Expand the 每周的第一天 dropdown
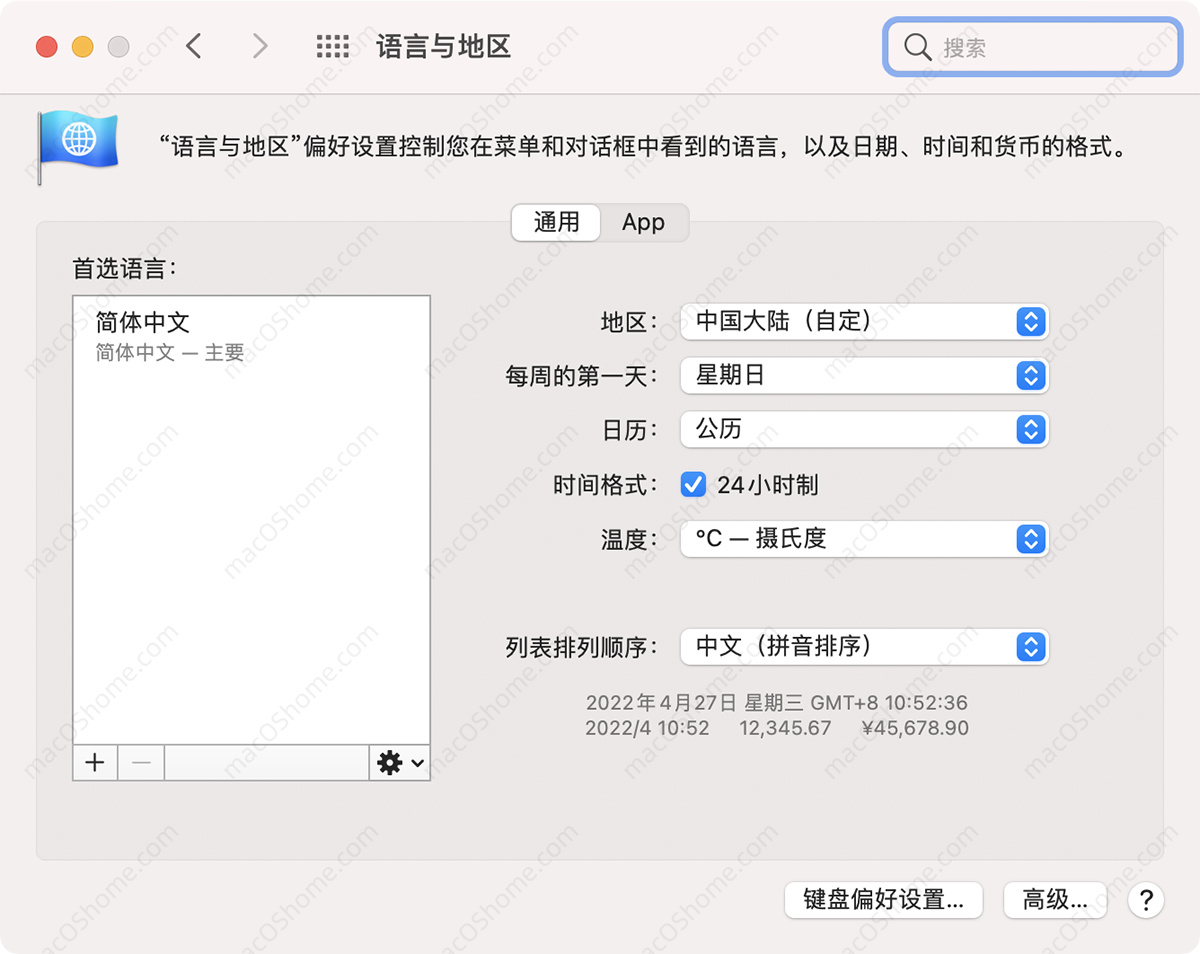 point(864,376)
